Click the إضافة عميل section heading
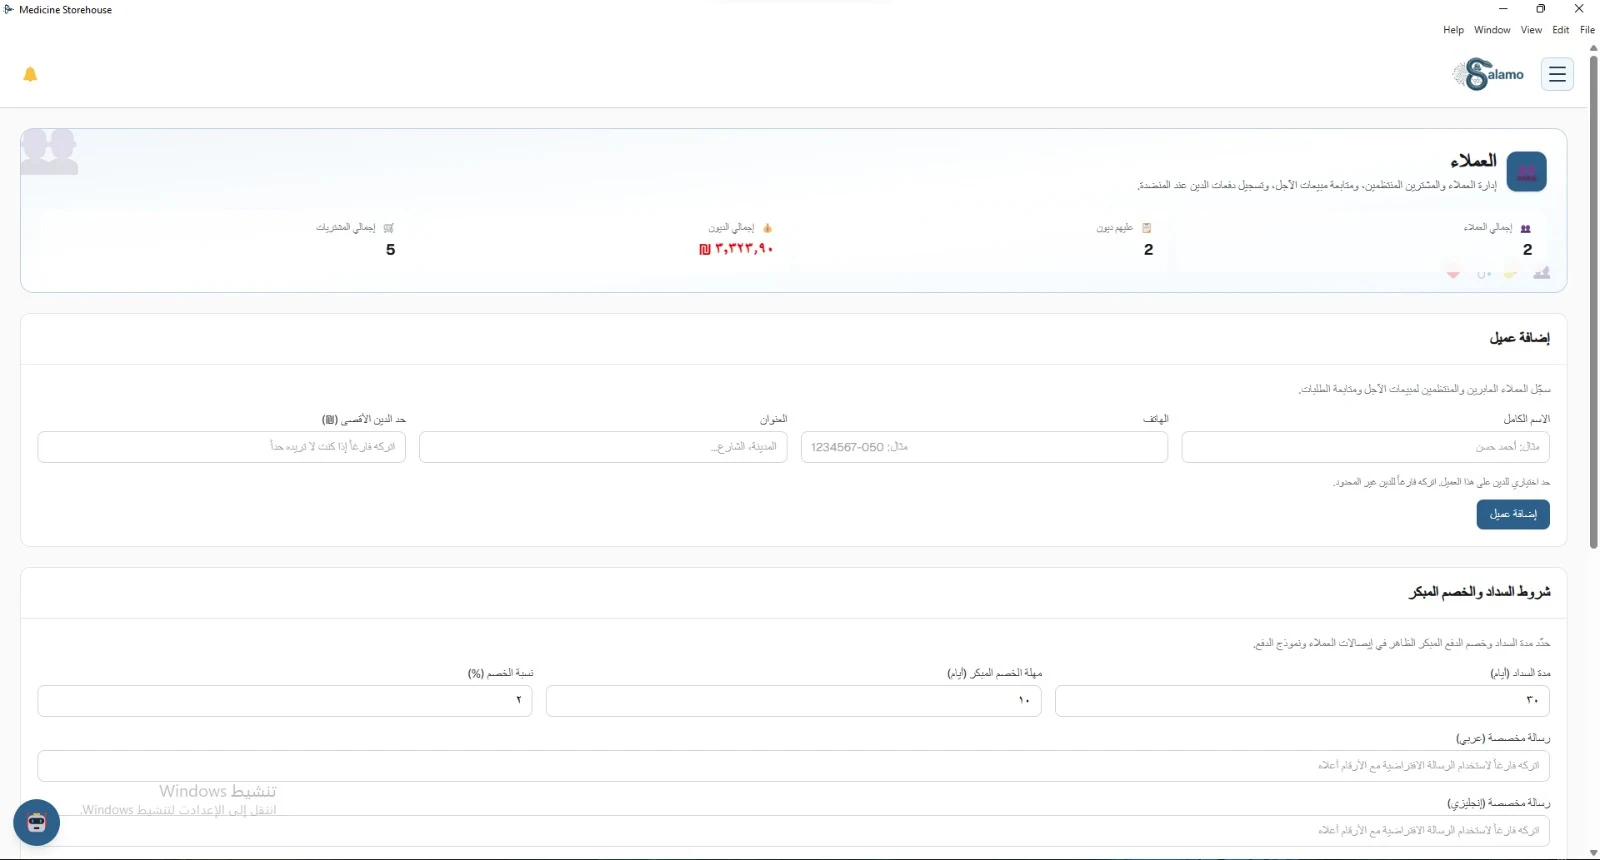Screen dimensions: 1600x860 point(1520,338)
